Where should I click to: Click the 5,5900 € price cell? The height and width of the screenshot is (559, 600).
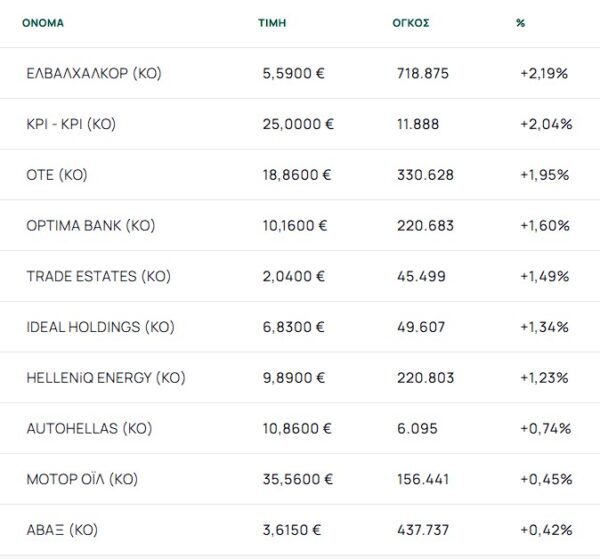(293, 73)
